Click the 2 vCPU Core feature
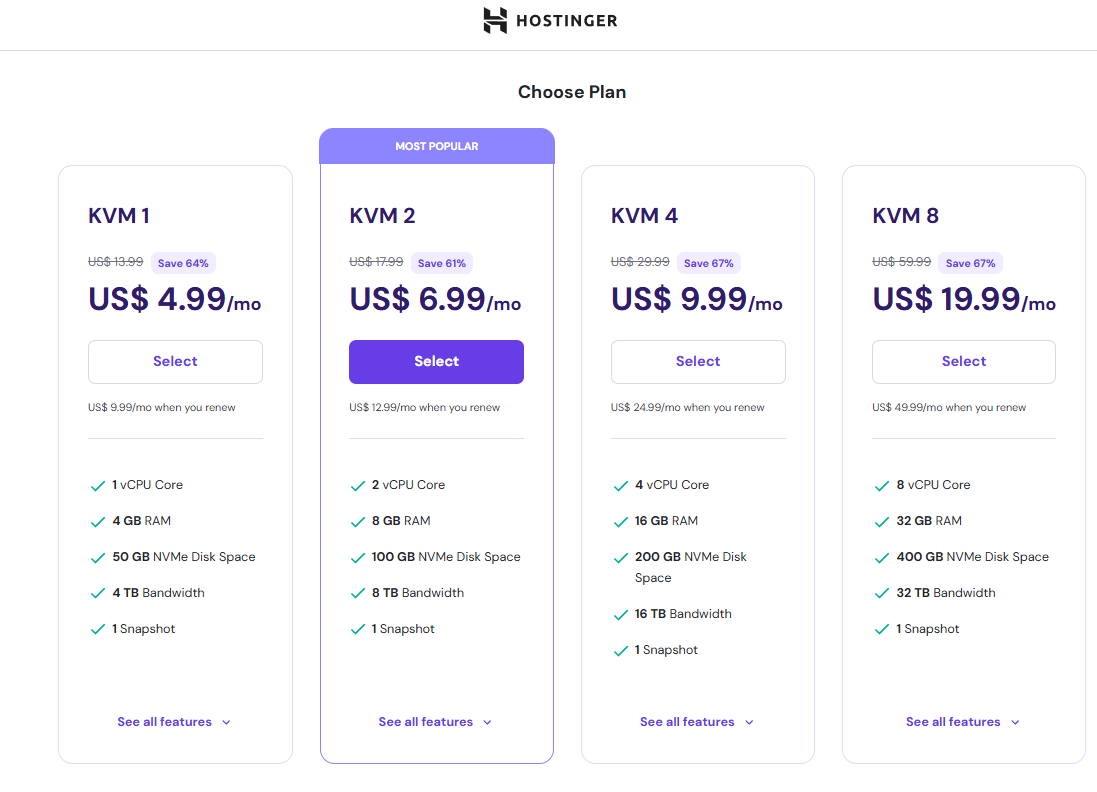The image size is (1097, 792). click(x=409, y=485)
